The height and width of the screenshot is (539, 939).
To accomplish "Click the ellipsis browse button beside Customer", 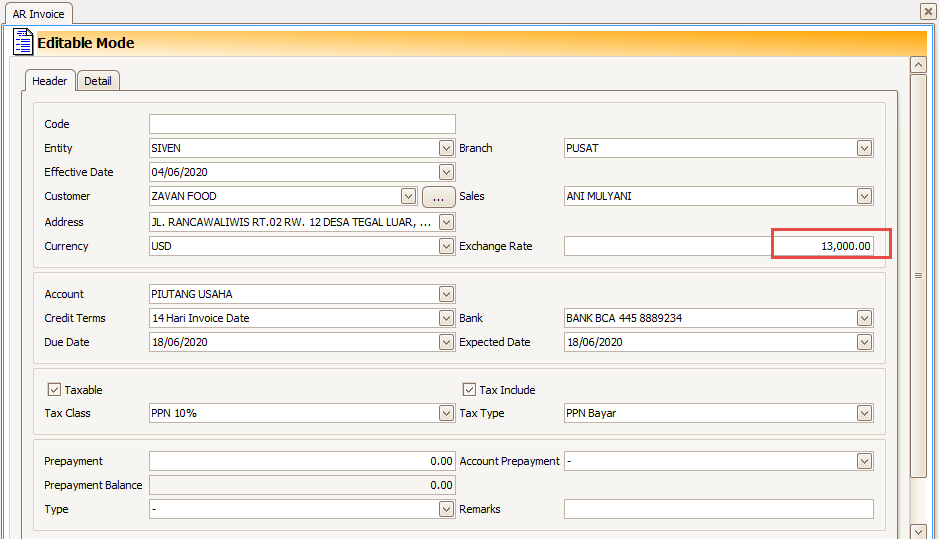I will click(438, 197).
